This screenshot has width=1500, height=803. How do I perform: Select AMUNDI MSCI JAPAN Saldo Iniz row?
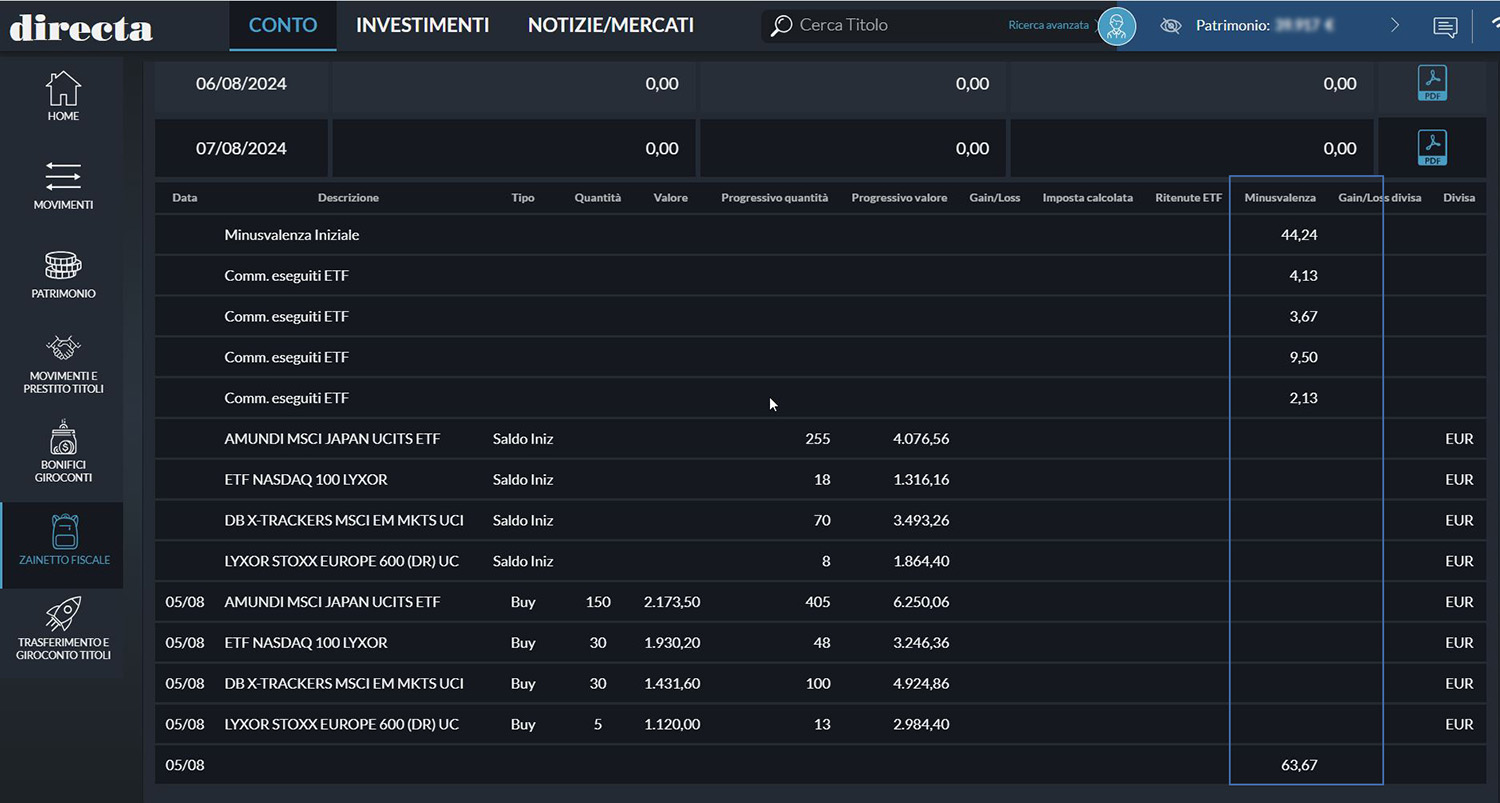tap(819, 439)
